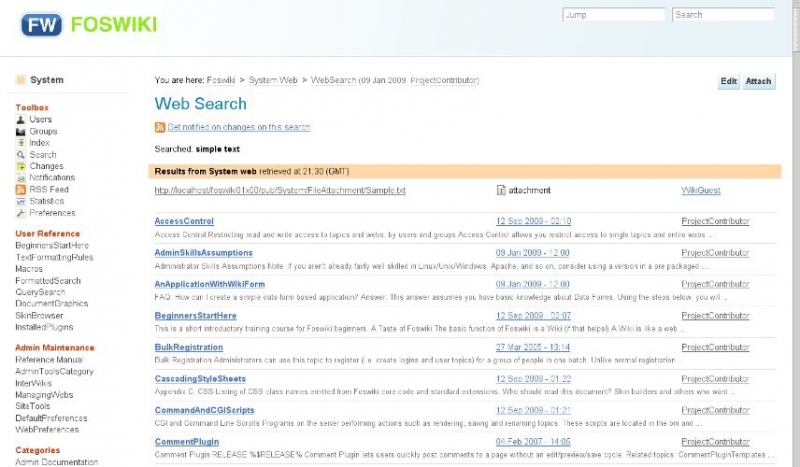Open the FormattedSearch reference link
The image size is (800, 467).
pos(48,281)
